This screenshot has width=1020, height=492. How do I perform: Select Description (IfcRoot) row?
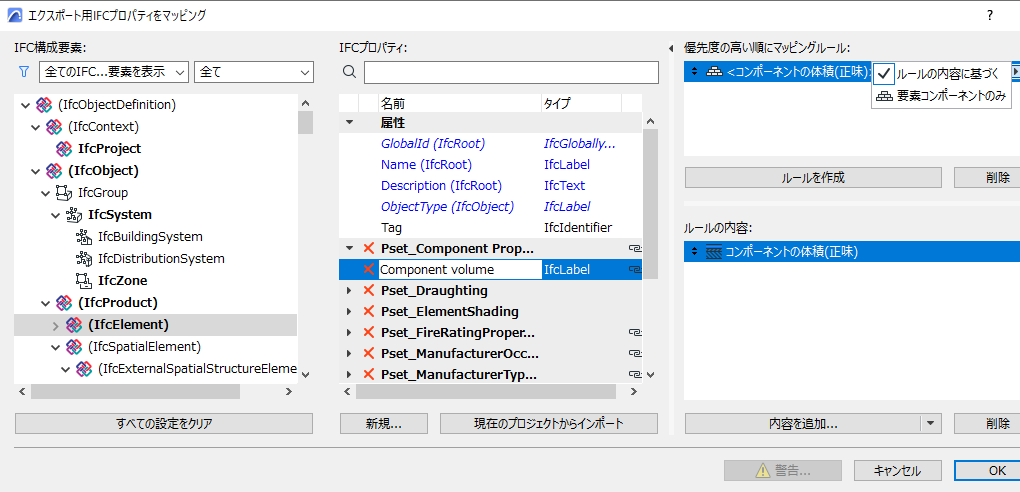click(490, 185)
